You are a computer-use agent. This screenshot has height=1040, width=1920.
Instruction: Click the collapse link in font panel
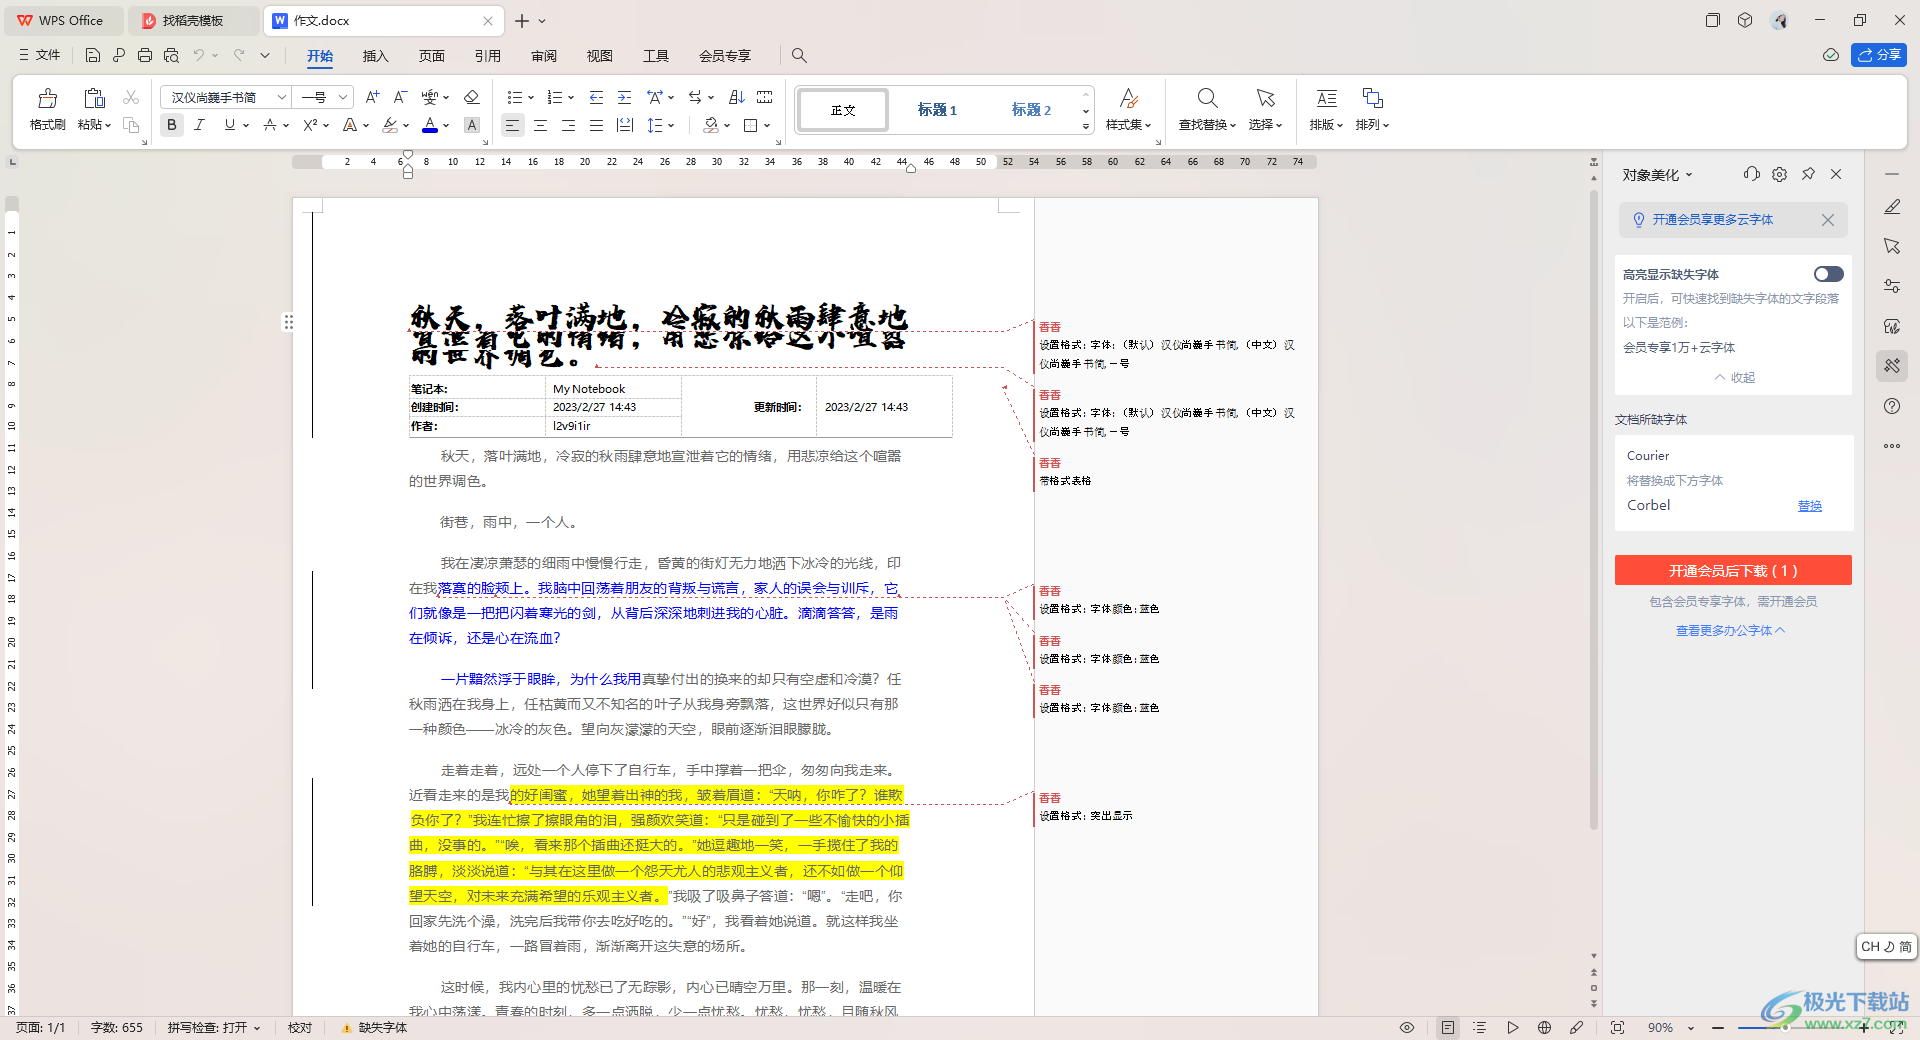(1735, 377)
